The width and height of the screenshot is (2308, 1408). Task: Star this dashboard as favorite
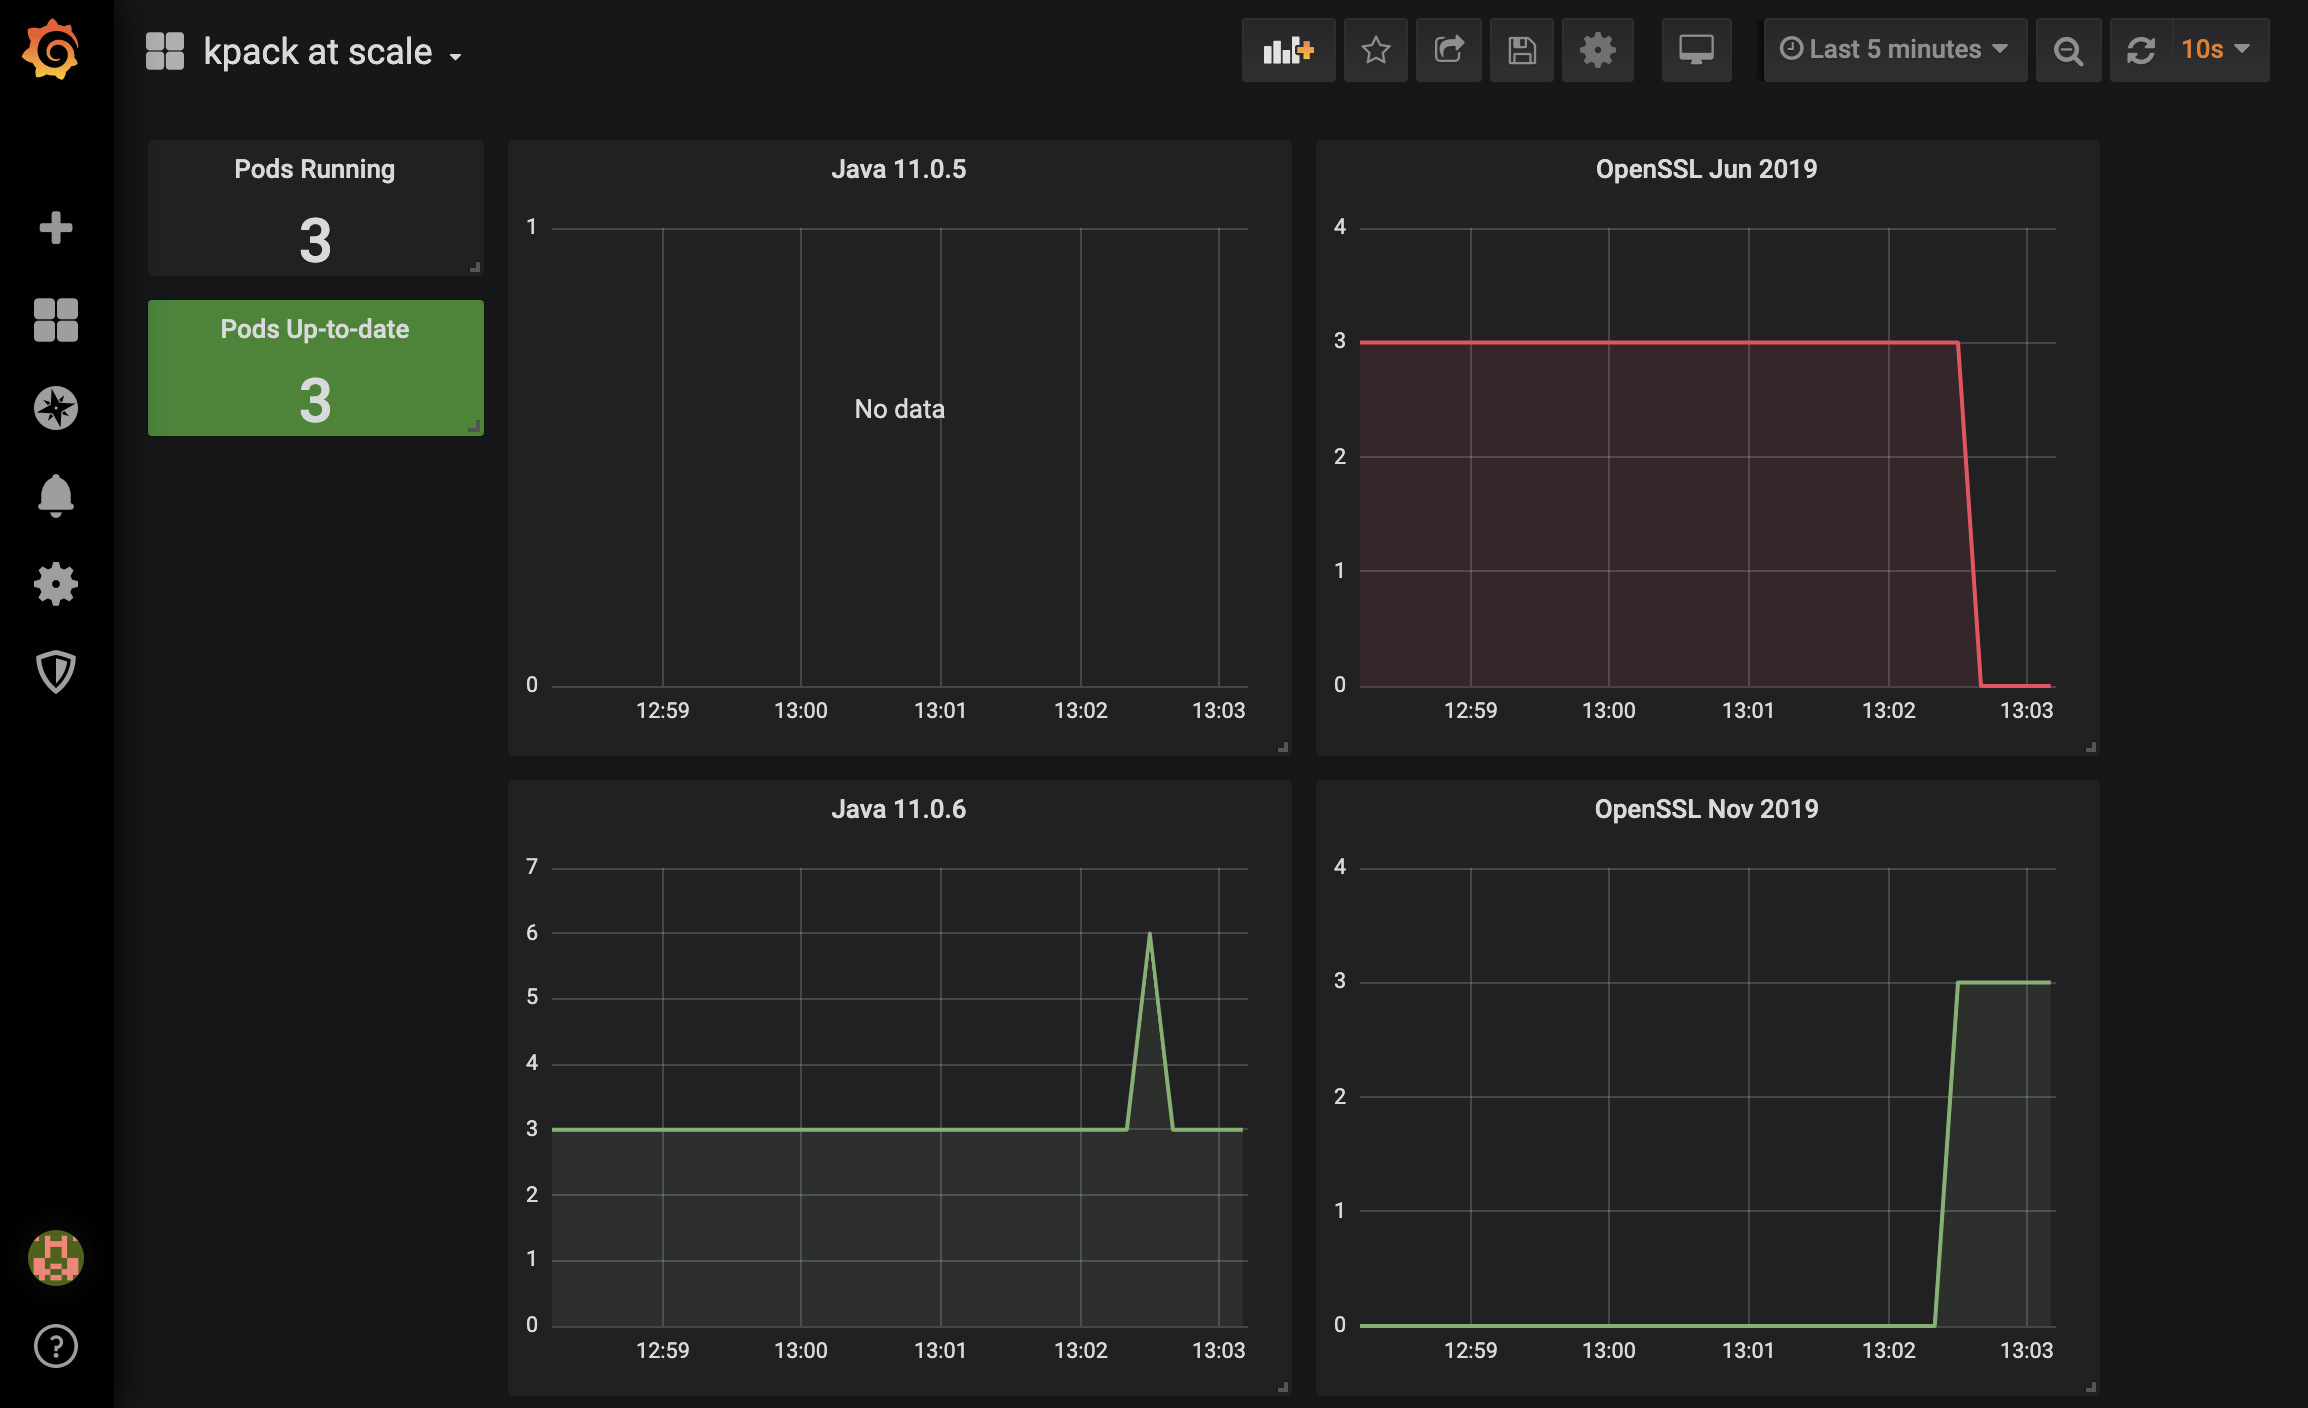click(x=1376, y=50)
